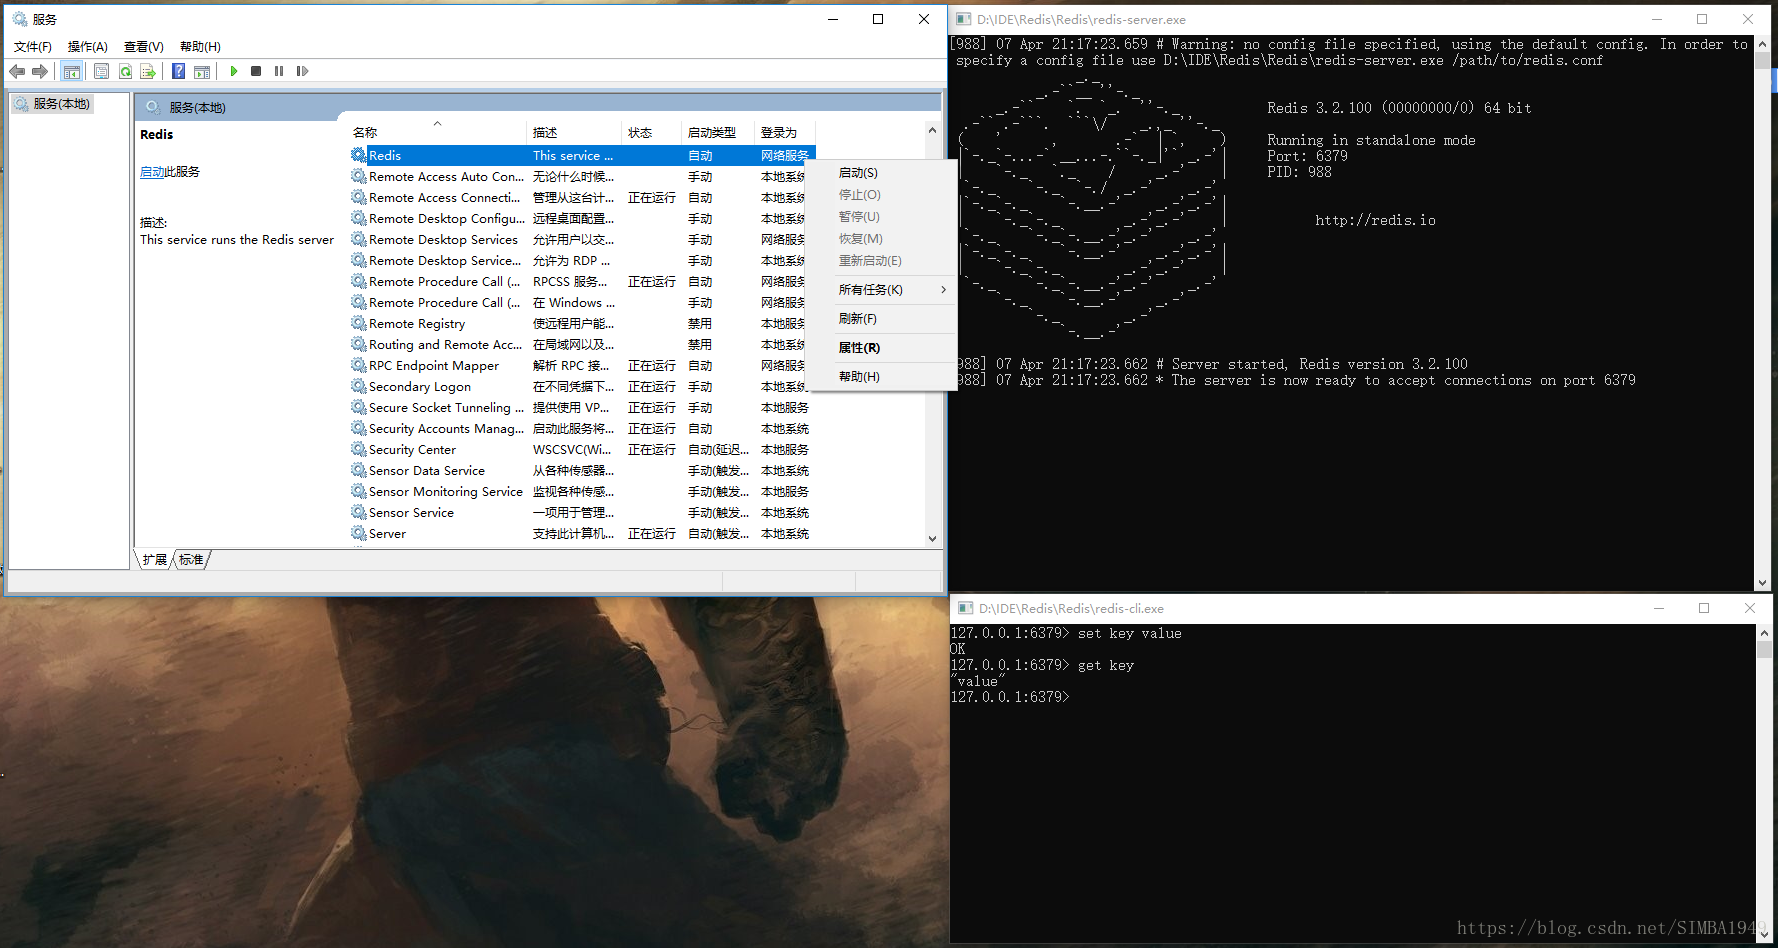
Task: Minimize the redis-cli.exe window
Action: coord(1659,608)
